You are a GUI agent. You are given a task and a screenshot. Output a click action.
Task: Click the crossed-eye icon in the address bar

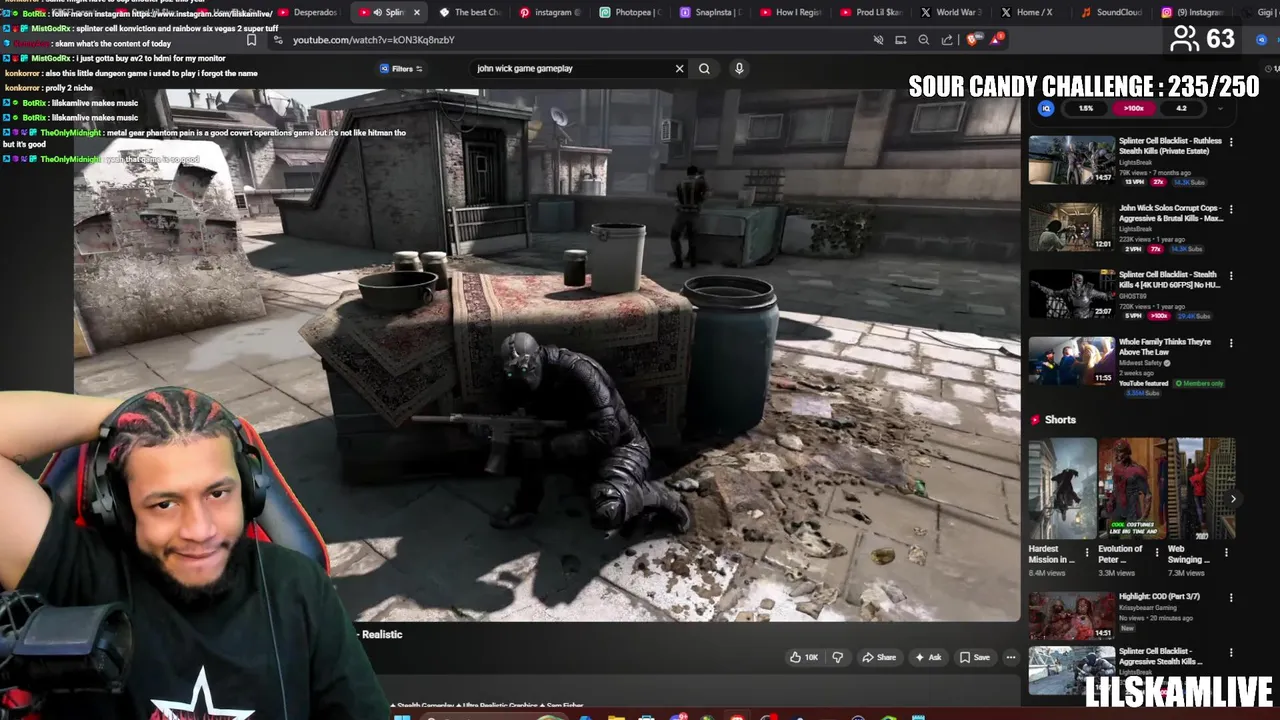(878, 40)
